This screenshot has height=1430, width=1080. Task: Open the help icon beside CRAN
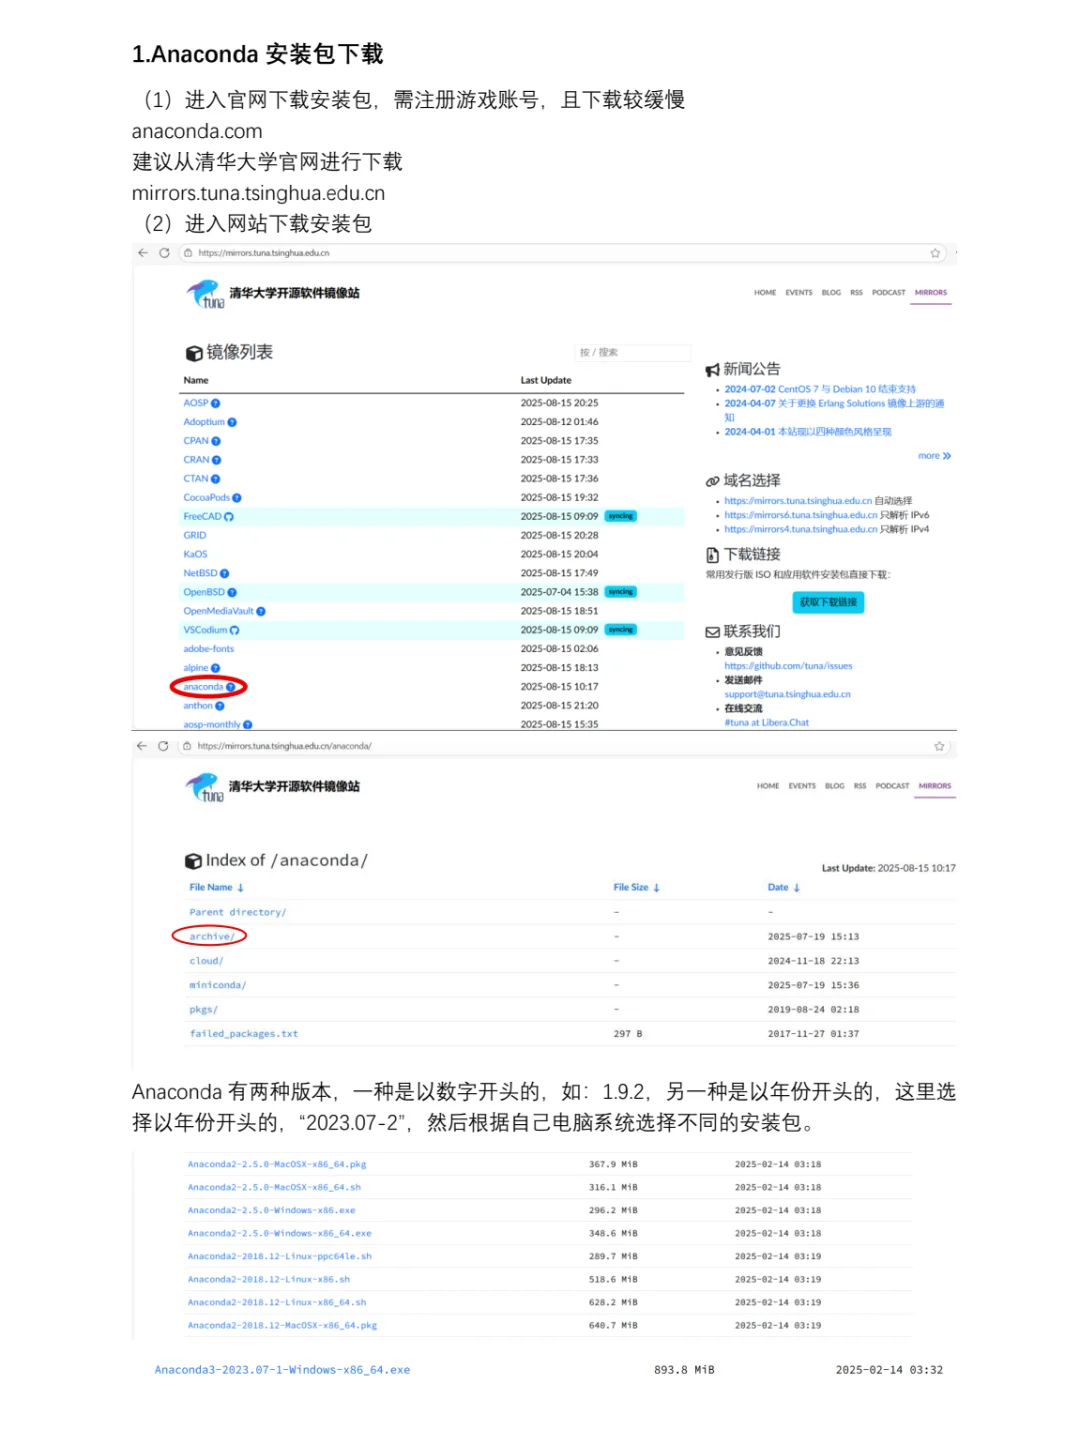(x=217, y=460)
